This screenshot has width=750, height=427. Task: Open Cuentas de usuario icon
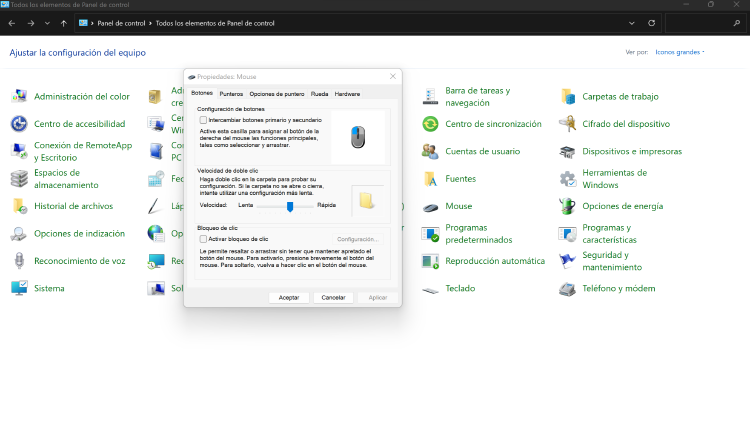tap(430, 151)
